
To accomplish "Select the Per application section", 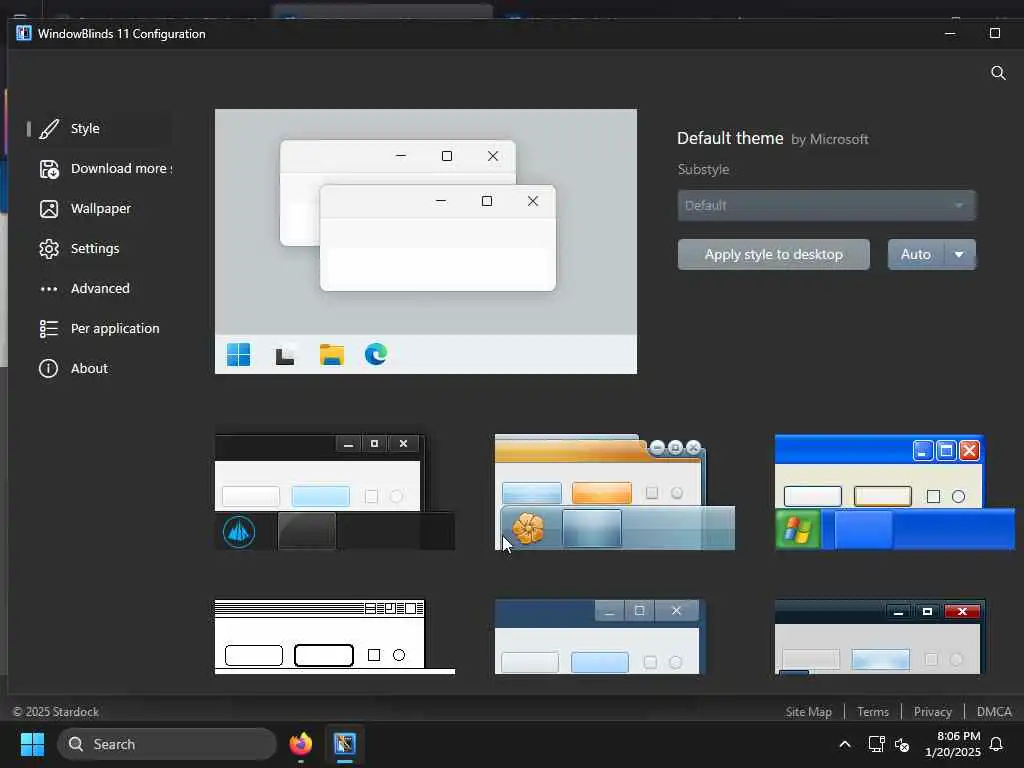I will pos(99,328).
